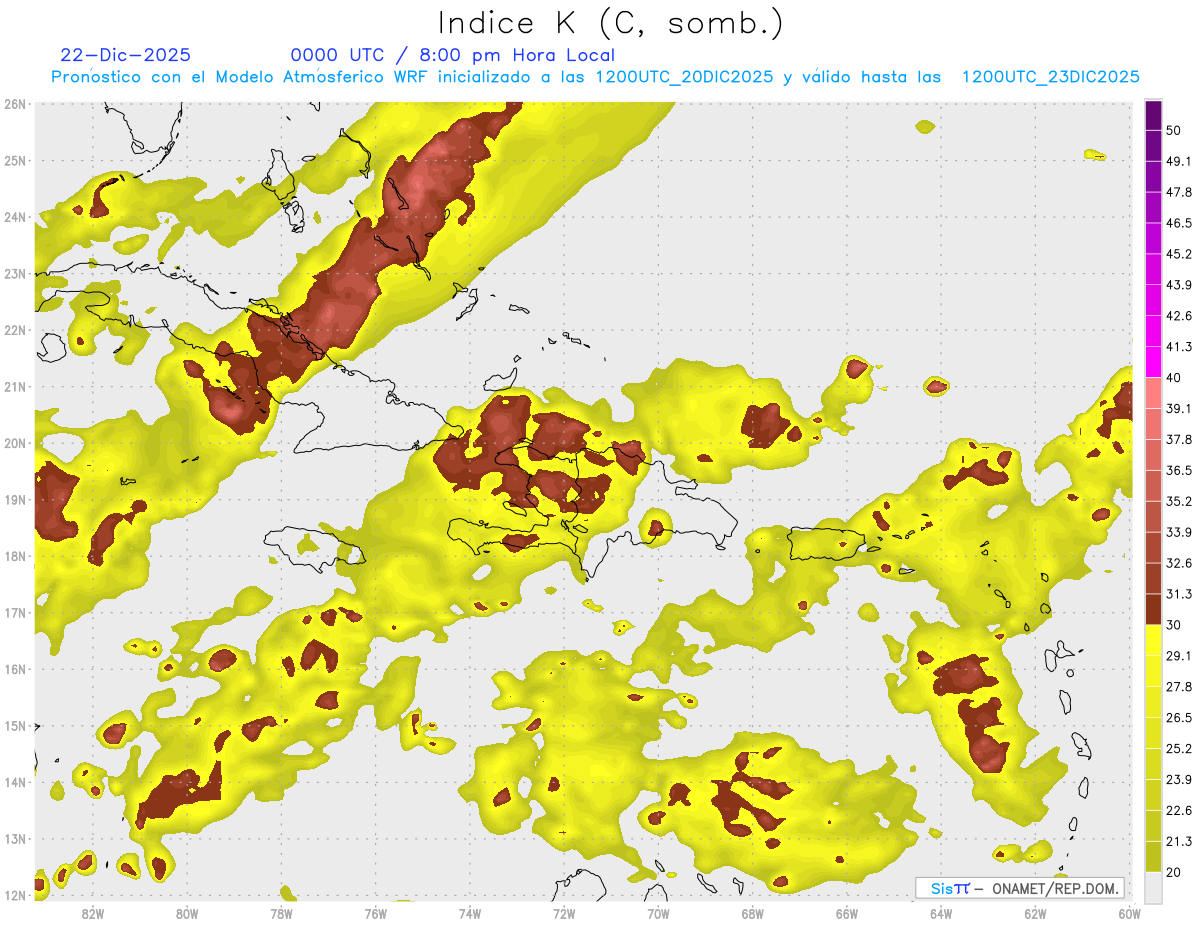Click the "70W" longitude axis label

click(658, 914)
